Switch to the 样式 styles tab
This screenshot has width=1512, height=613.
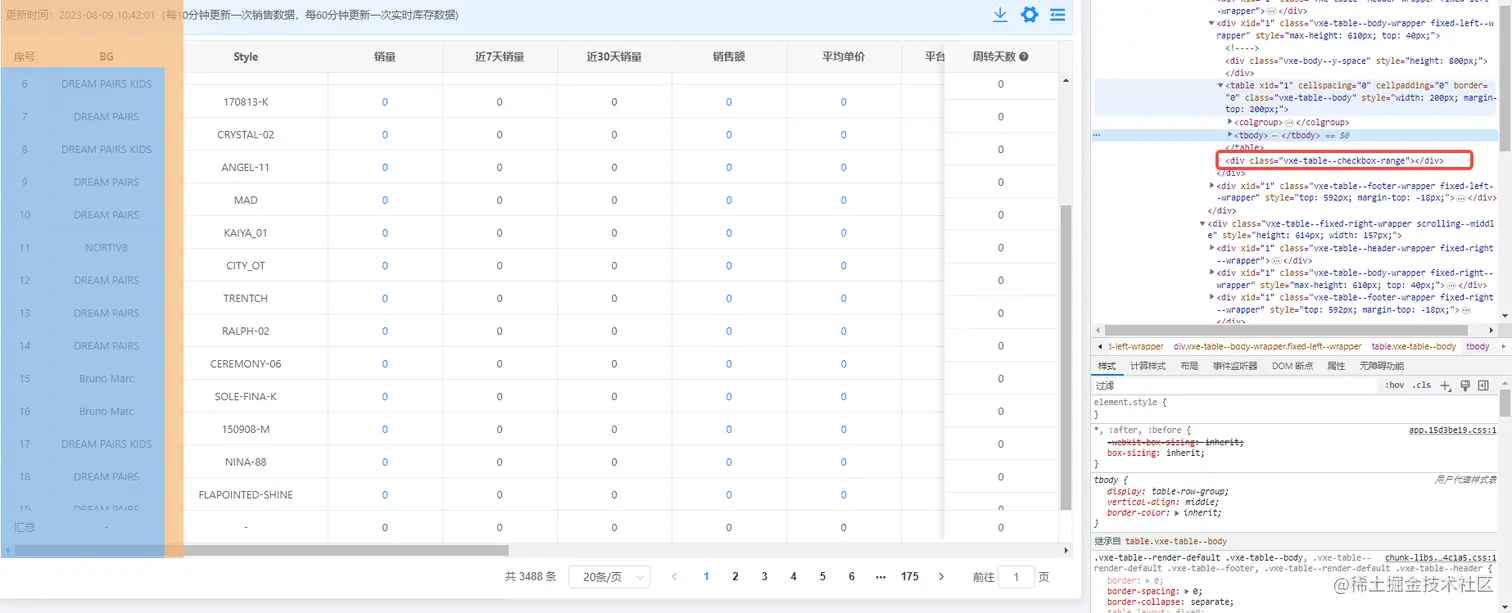1106,366
